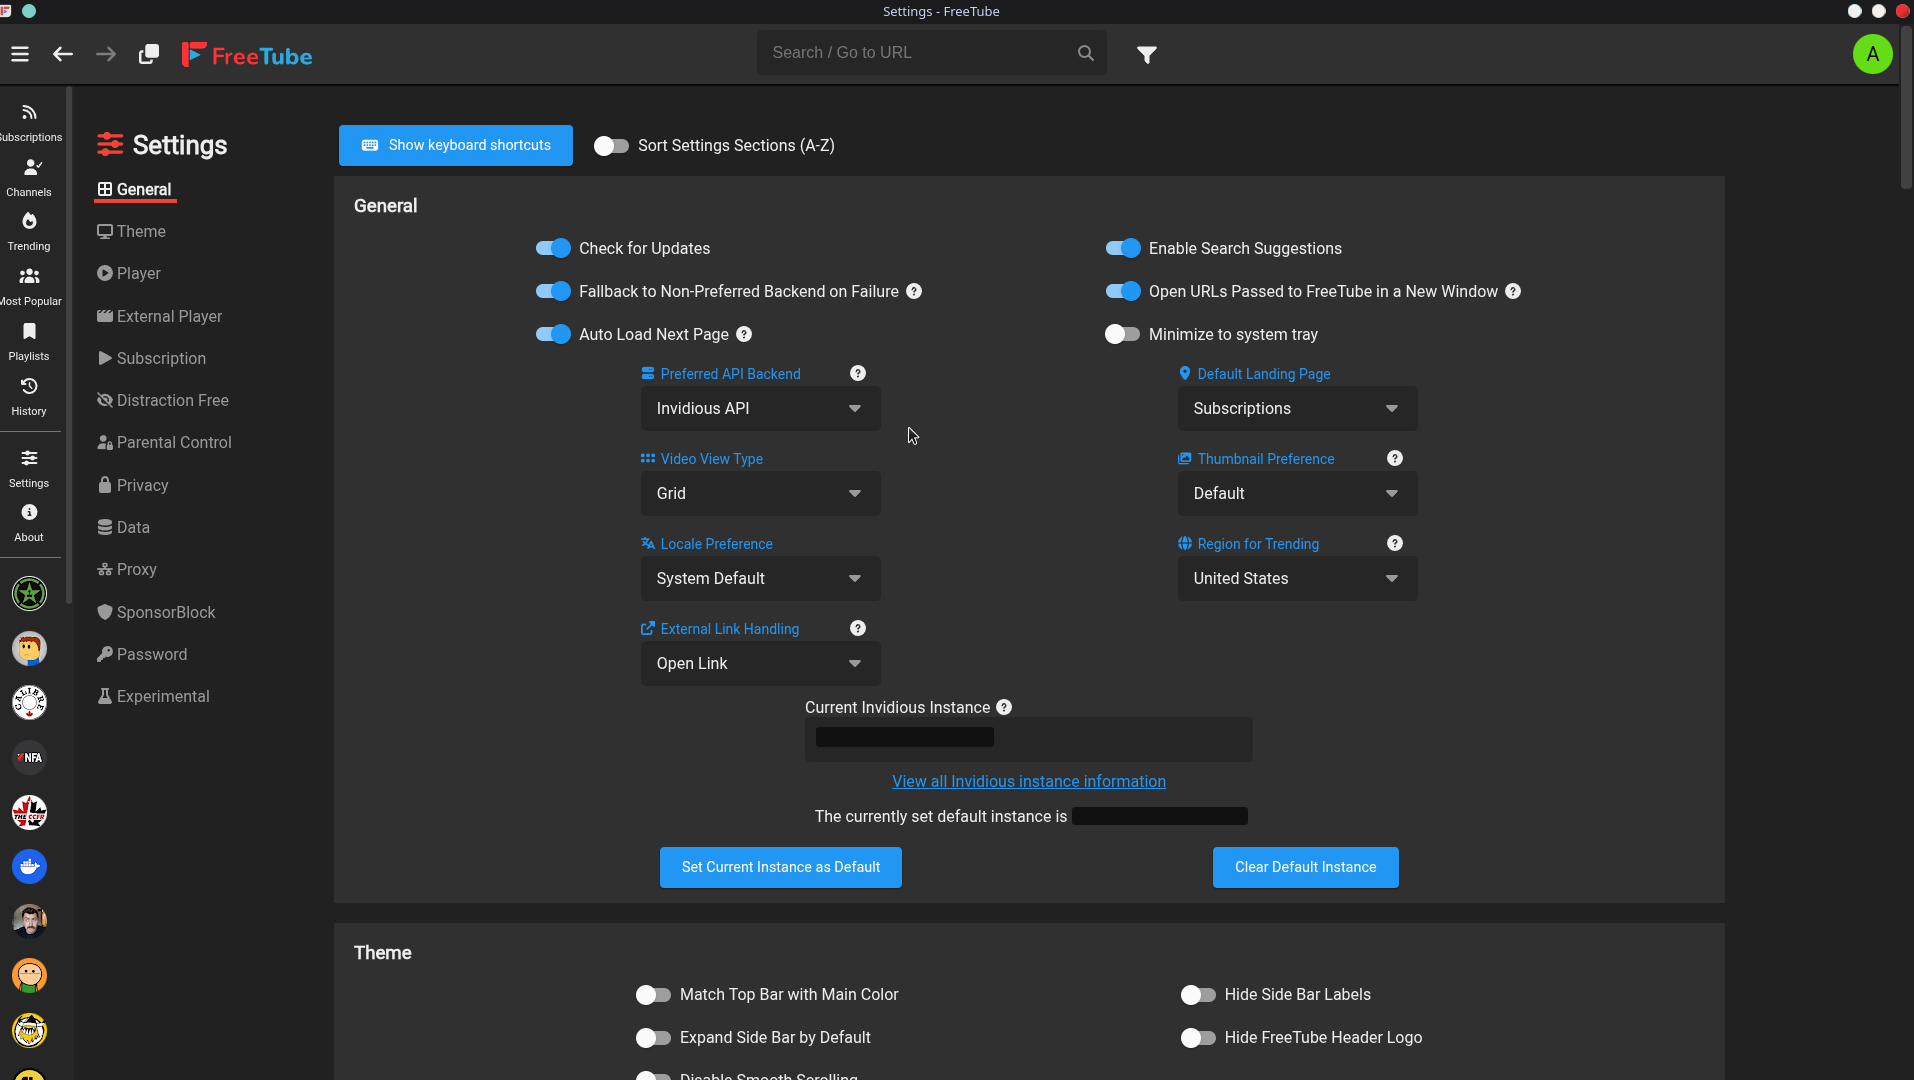Jump to Player settings section
This screenshot has height=1080, width=1914.
[129, 273]
